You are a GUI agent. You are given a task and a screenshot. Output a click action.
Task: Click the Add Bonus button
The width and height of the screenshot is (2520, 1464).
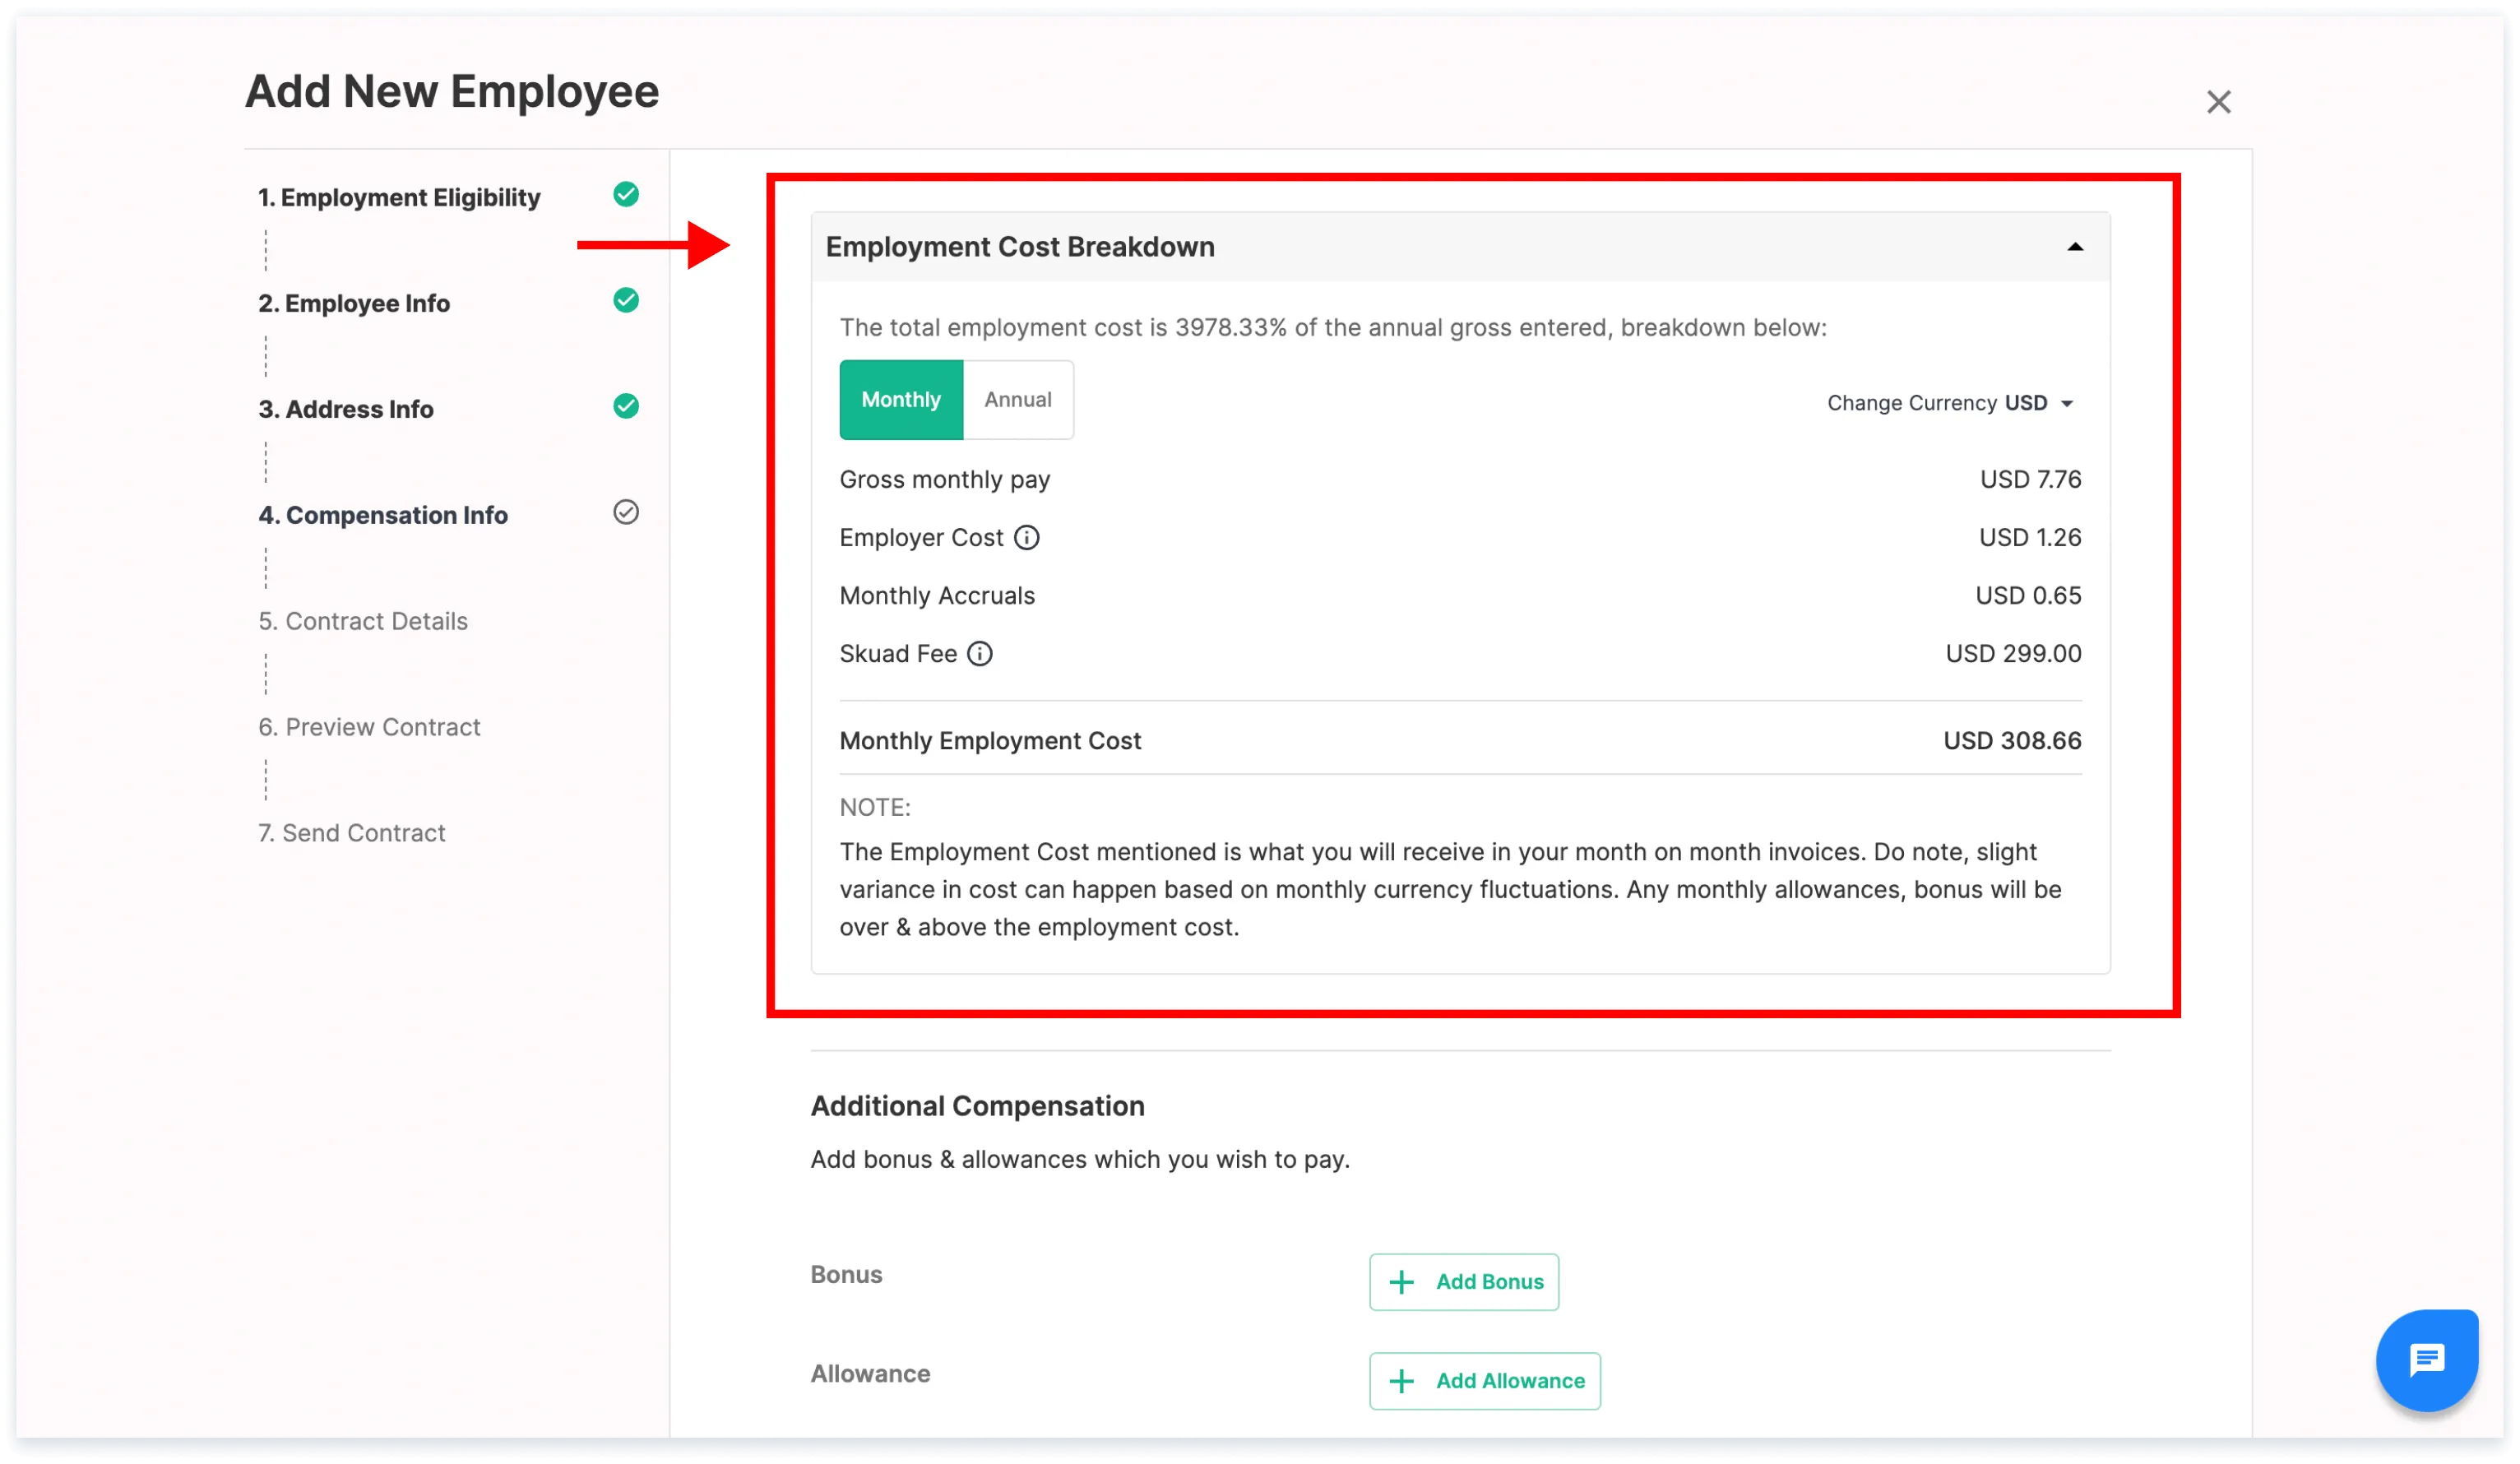[1463, 1282]
